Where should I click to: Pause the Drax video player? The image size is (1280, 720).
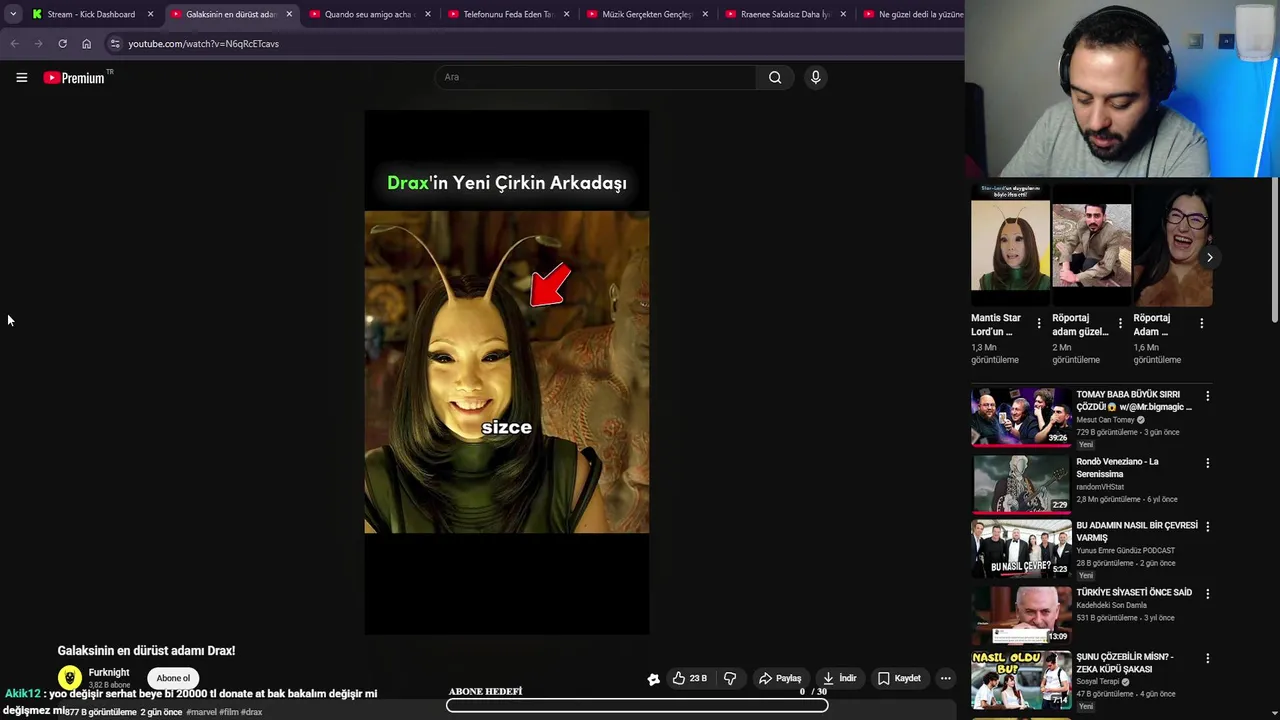coord(507,372)
